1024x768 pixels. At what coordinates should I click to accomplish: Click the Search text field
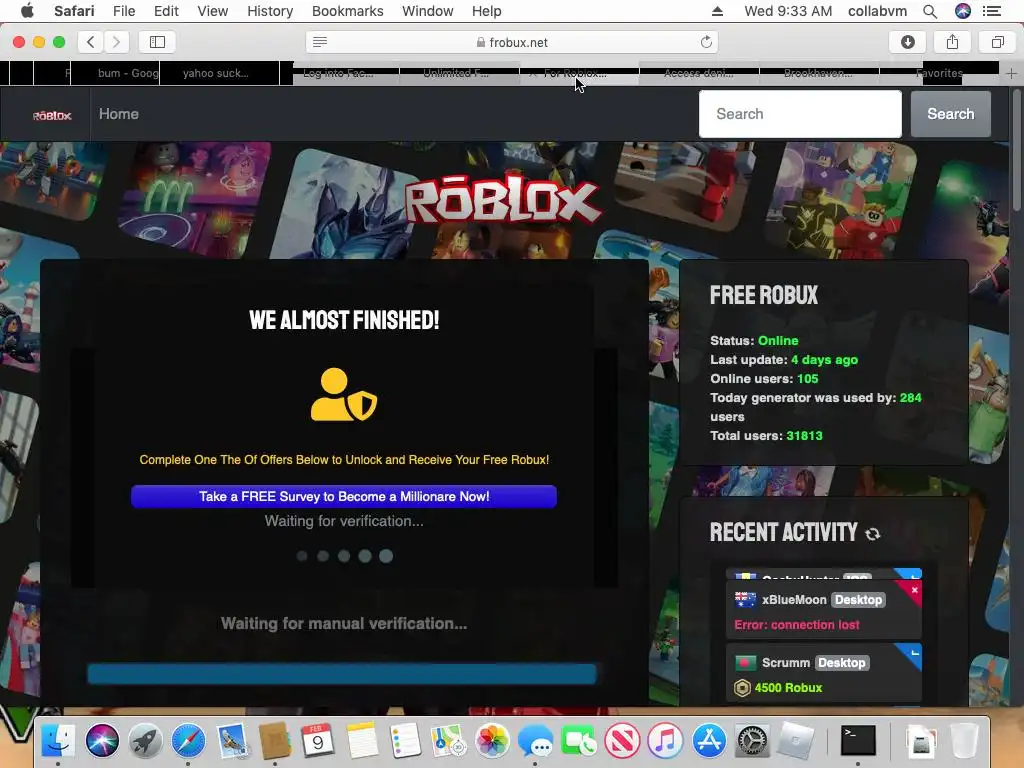click(x=800, y=114)
